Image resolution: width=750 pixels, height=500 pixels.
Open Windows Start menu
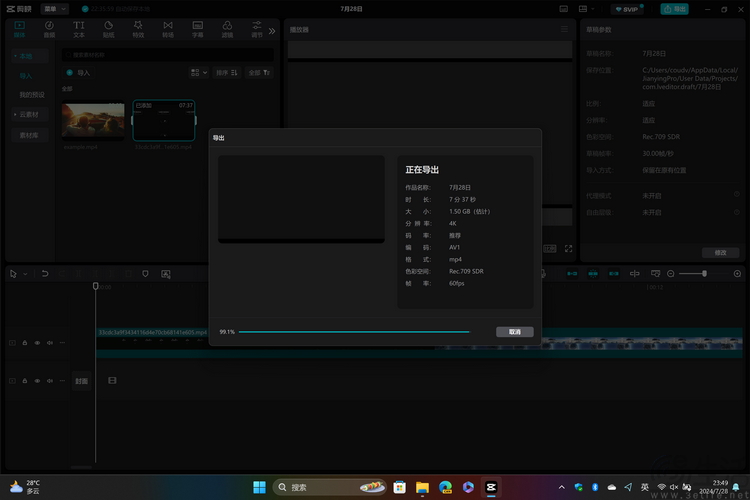pyautogui.click(x=259, y=487)
